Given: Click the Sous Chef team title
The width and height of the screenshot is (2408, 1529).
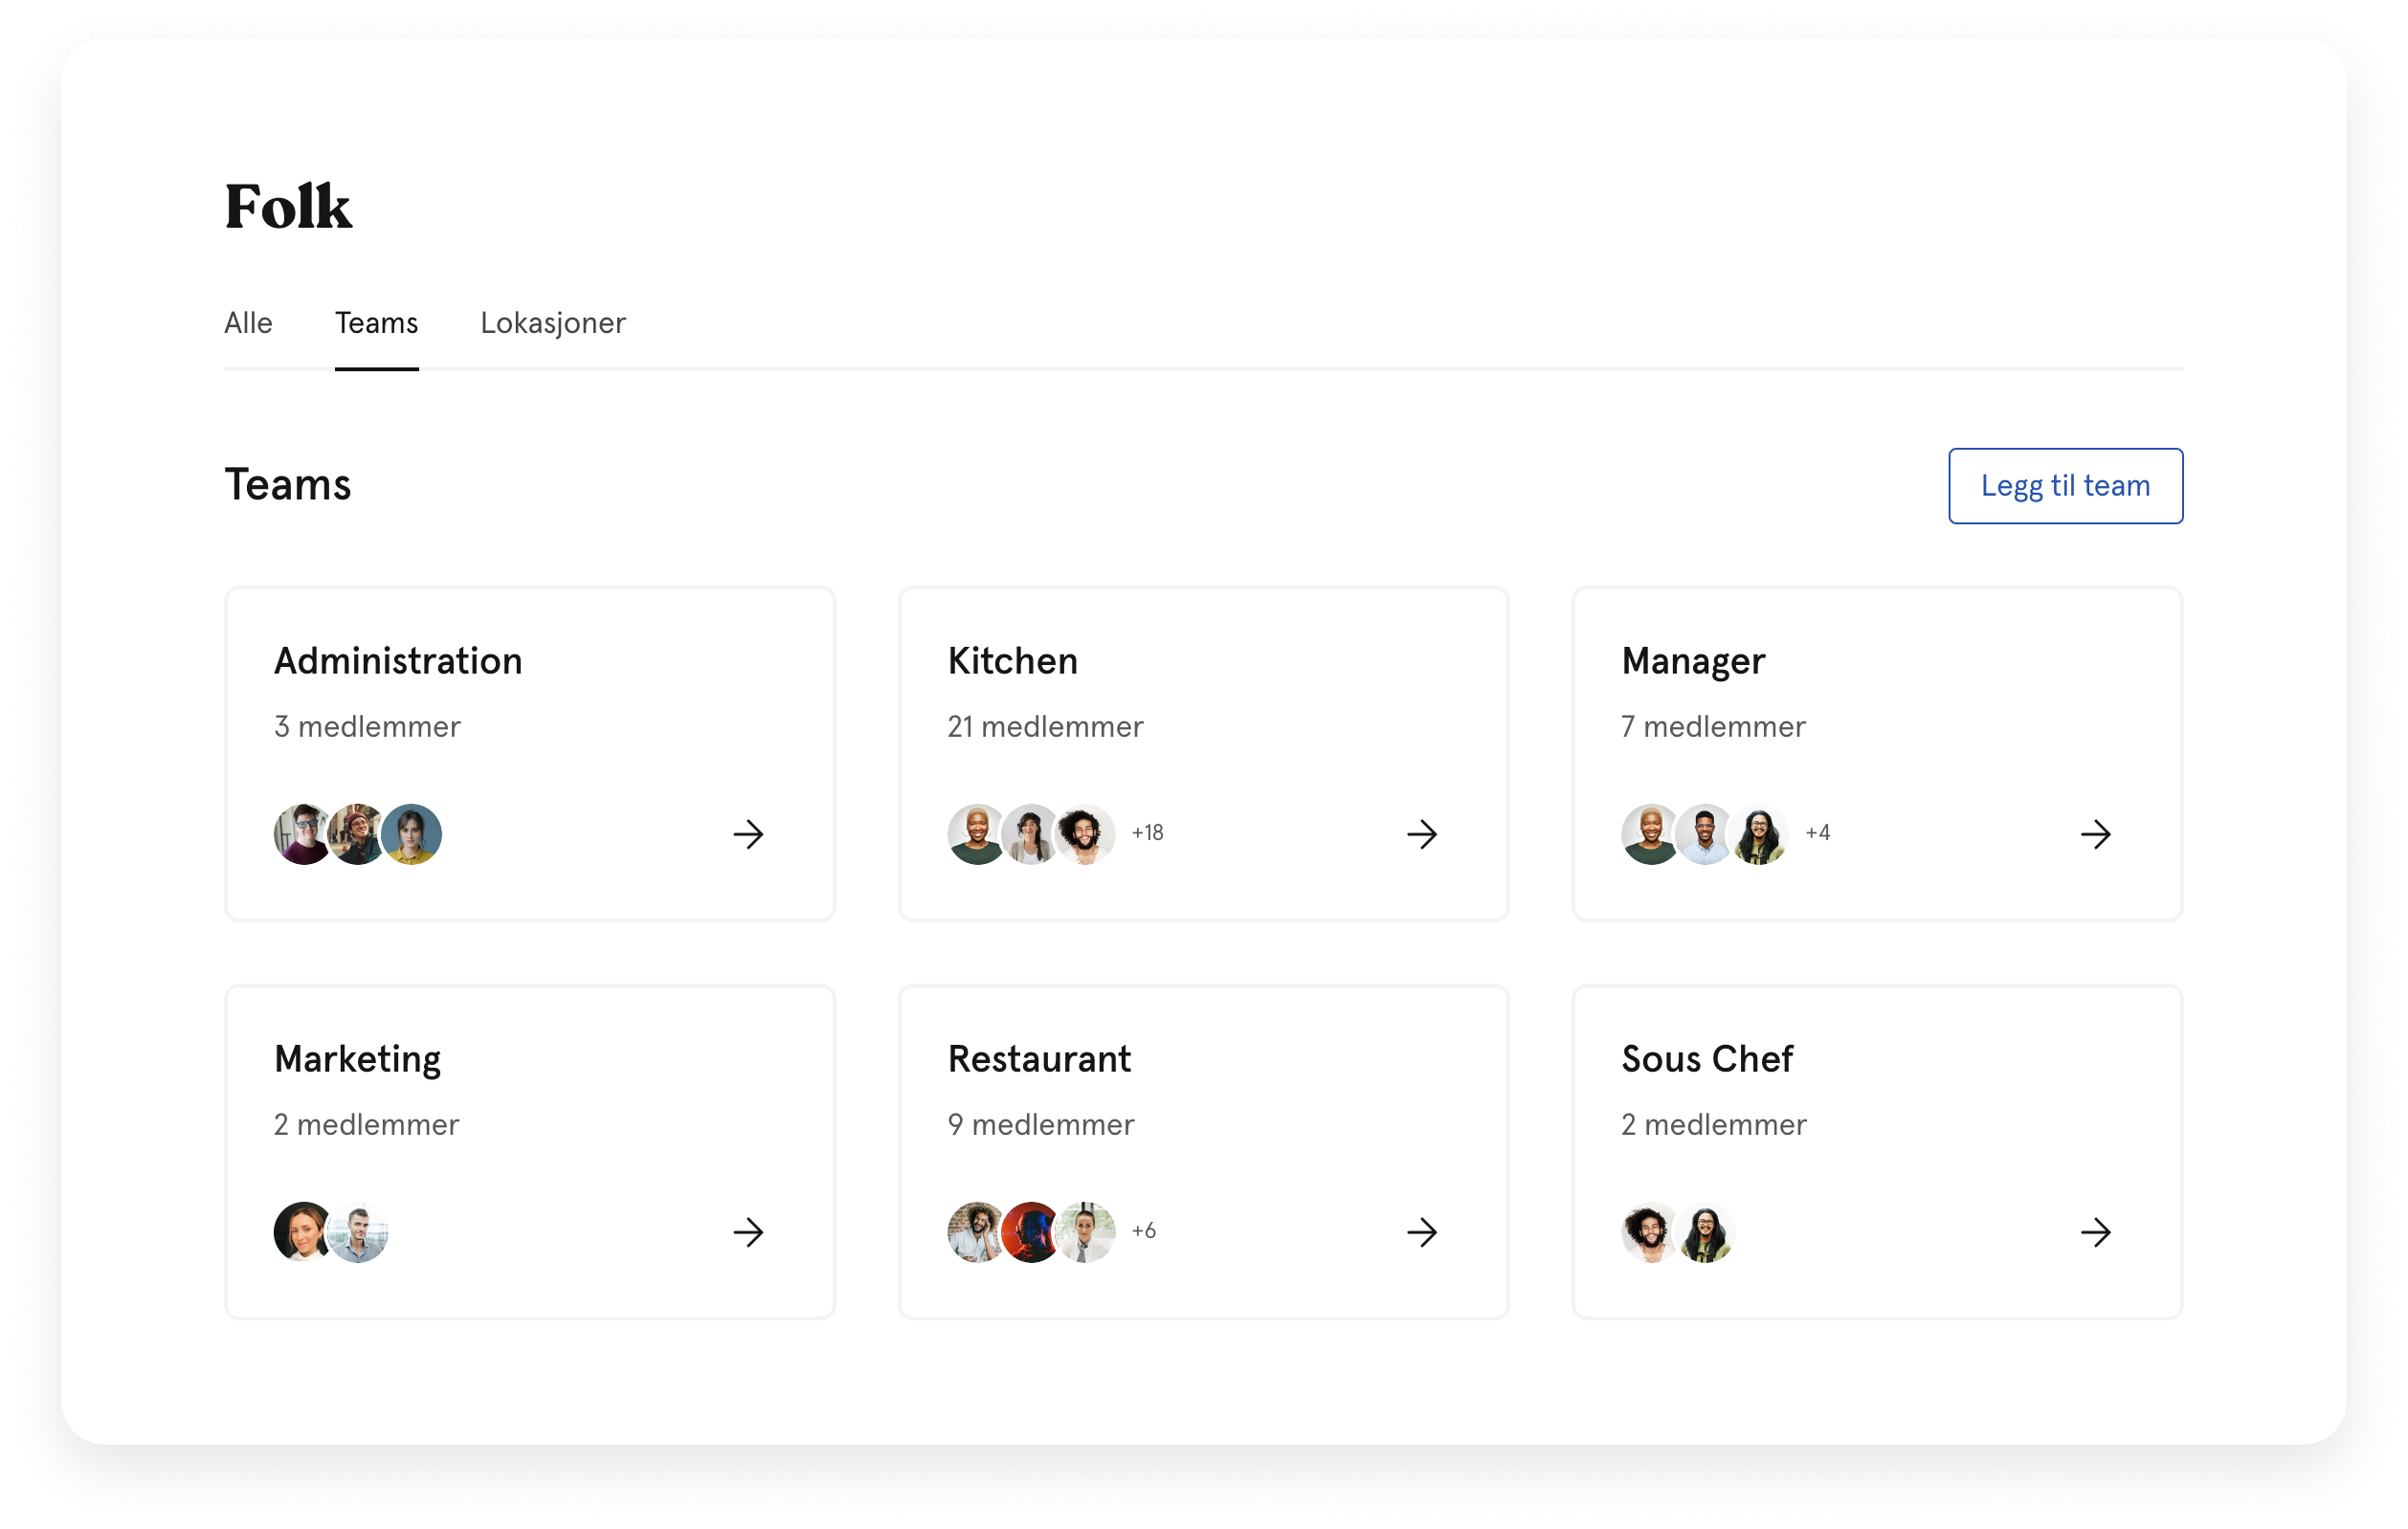Looking at the screenshot, I should (x=1707, y=1059).
